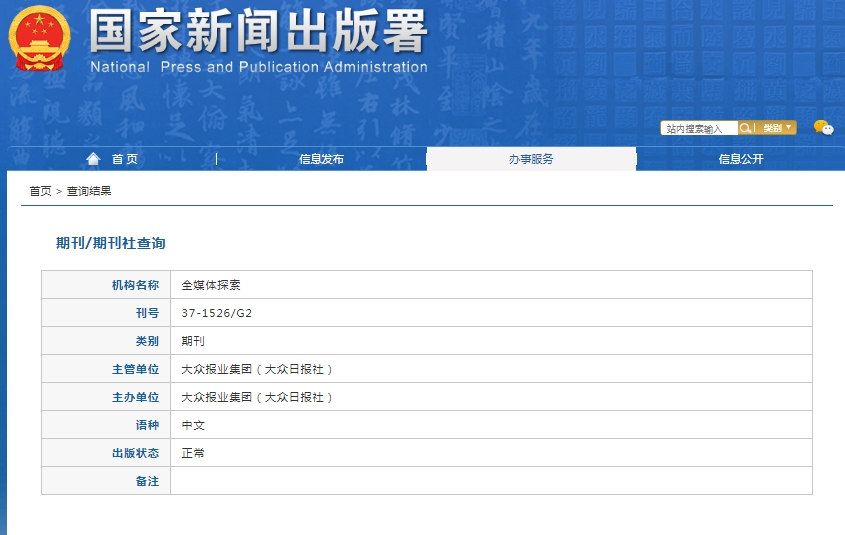Select the 办事服务 navigation tab
This screenshot has width=845, height=535.
(531, 159)
